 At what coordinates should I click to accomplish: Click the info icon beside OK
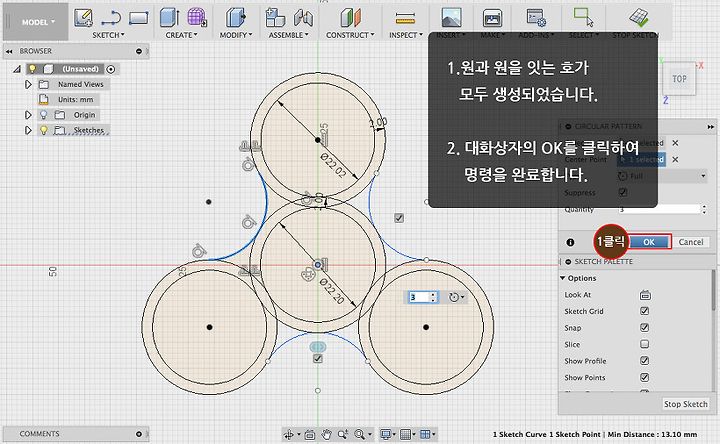(x=570, y=242)
